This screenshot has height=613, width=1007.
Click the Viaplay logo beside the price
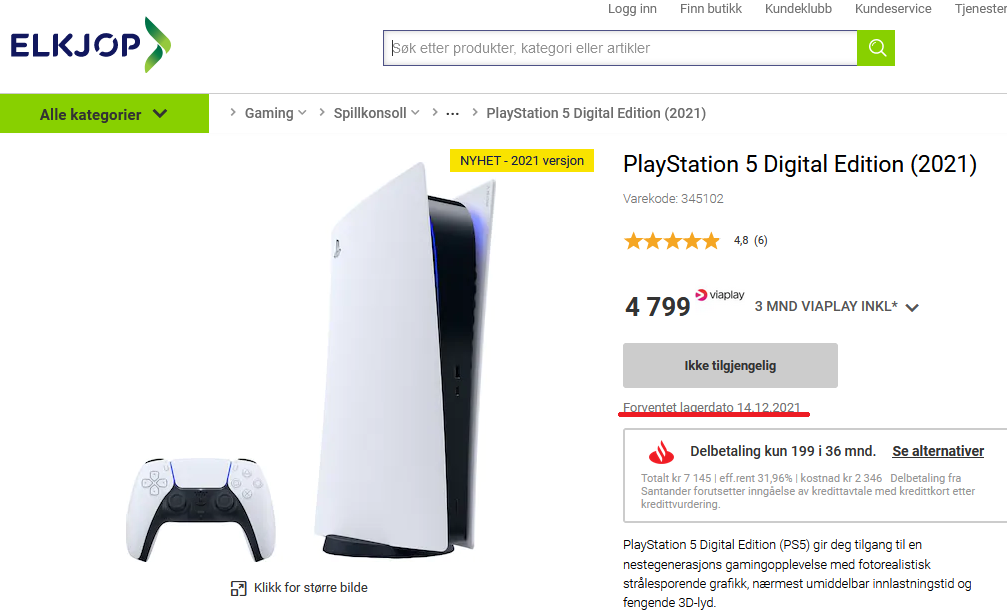720,295
